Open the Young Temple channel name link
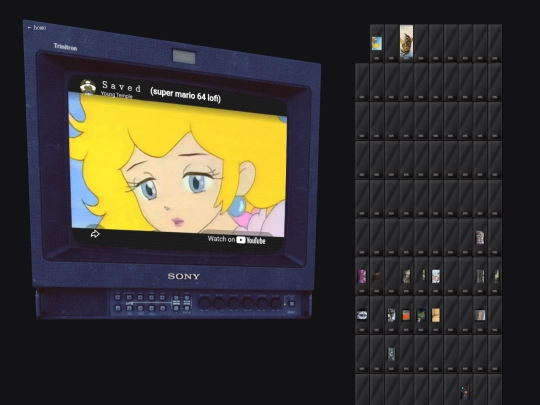Viewport: 540px width, 405px height. click(x=116, y=94)
